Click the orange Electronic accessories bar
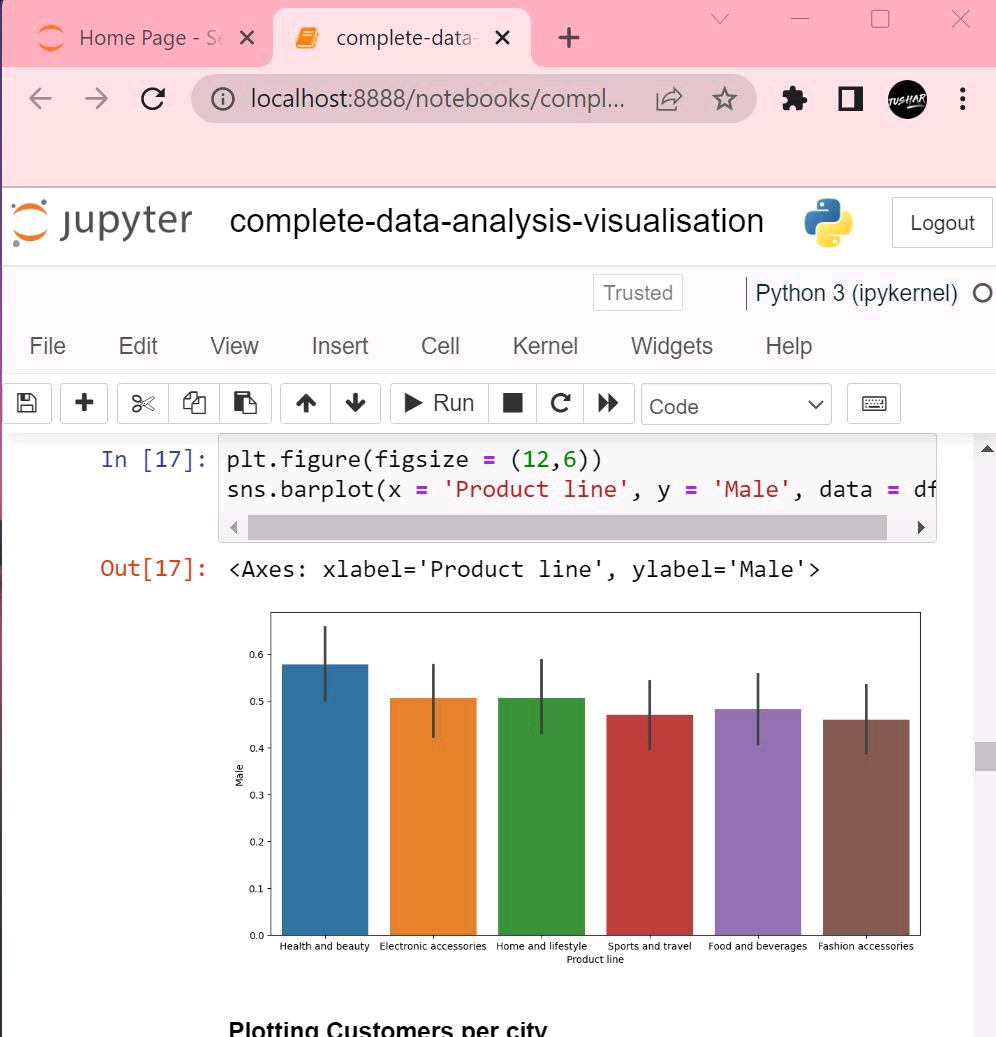Image resolution: width=996 pixels, height=1037 pixels. 433,817
